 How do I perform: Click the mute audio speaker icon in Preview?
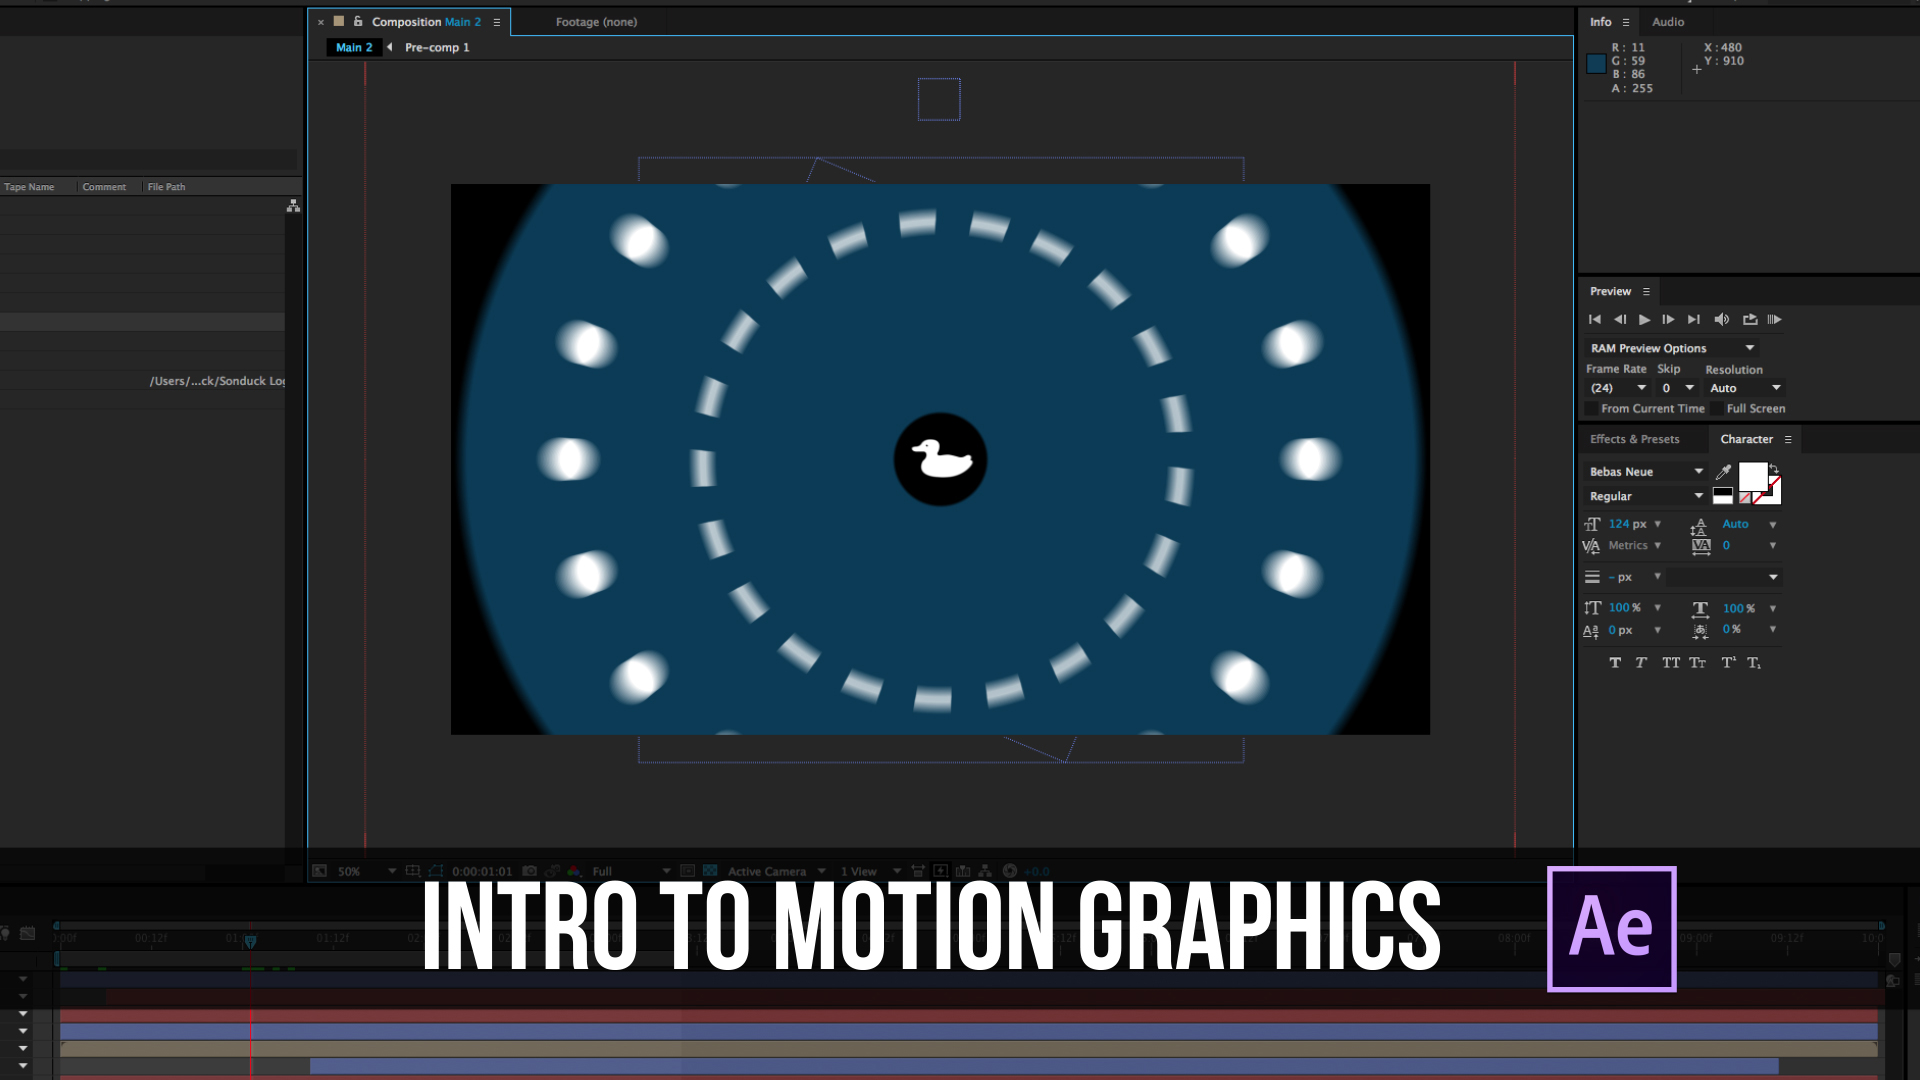(x=1722, y=319)
